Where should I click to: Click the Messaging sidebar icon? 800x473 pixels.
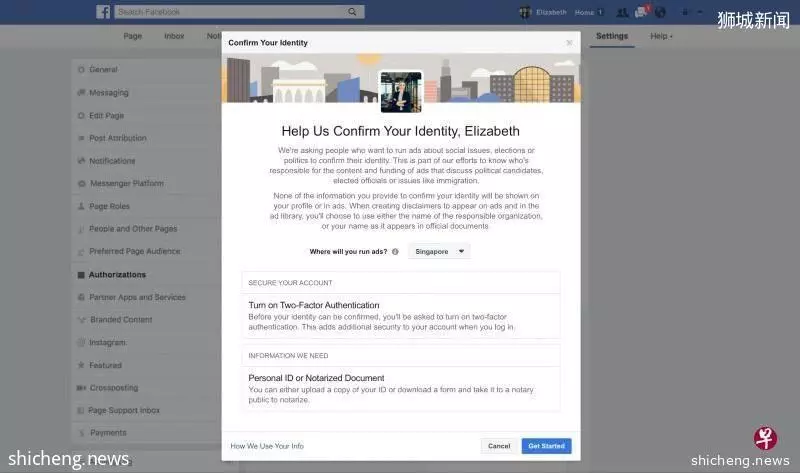(81, 92)
